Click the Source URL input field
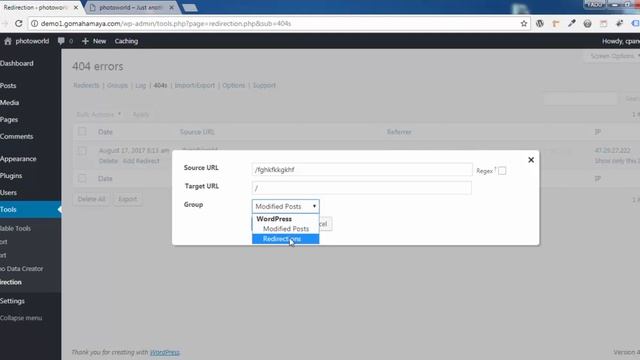This screenshot has width=640, height=360. [x=362, y=169]
